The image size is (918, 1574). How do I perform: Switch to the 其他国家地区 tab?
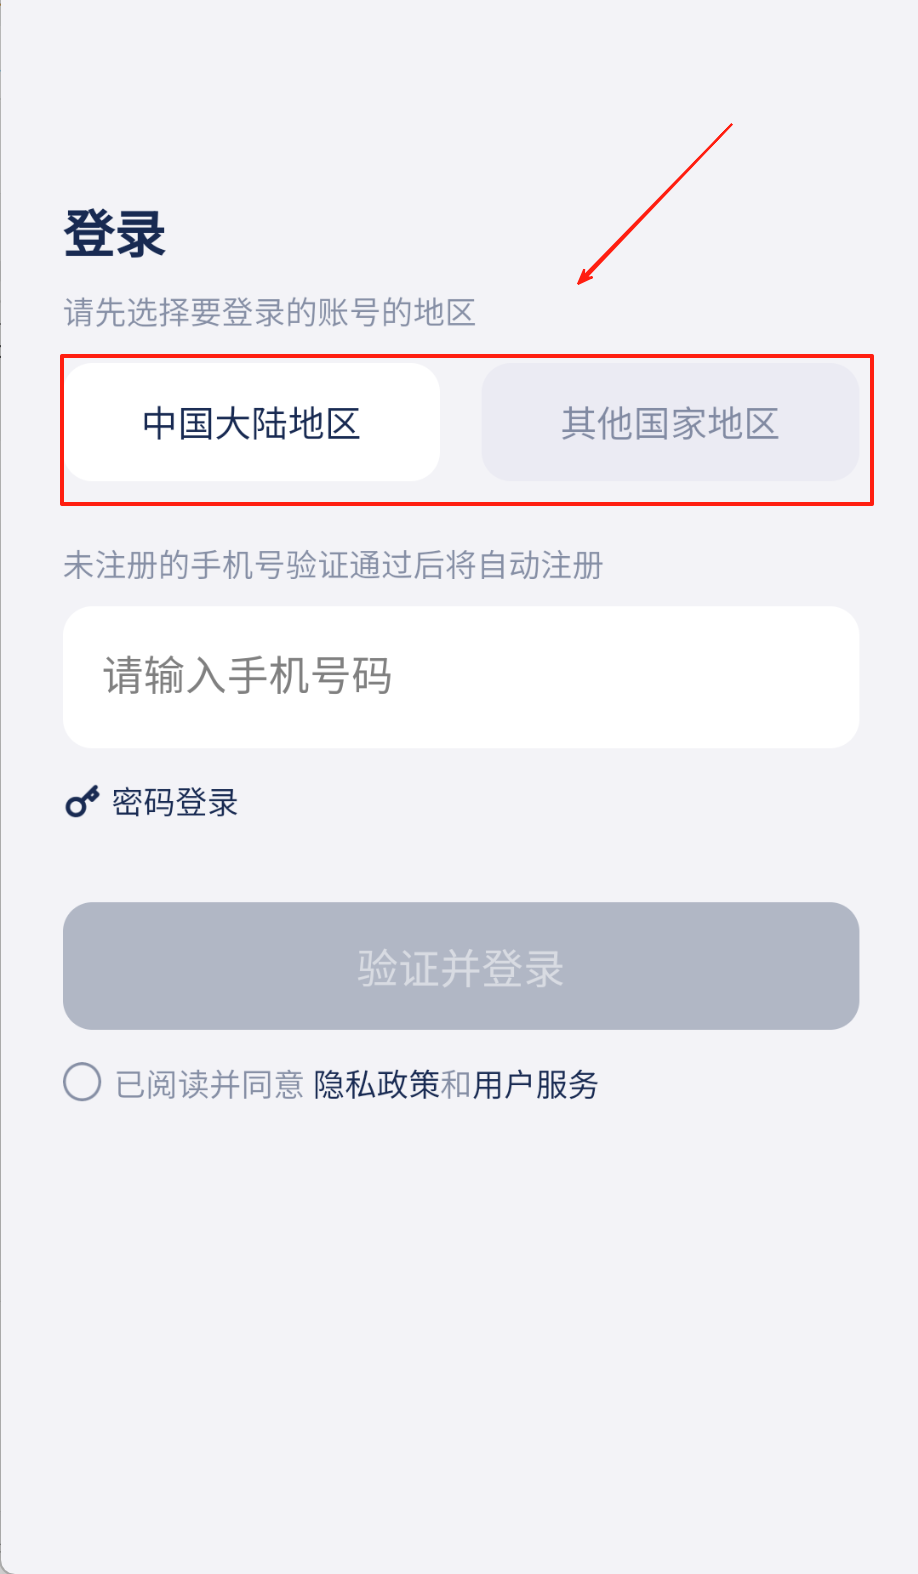[x=670, y=423]
